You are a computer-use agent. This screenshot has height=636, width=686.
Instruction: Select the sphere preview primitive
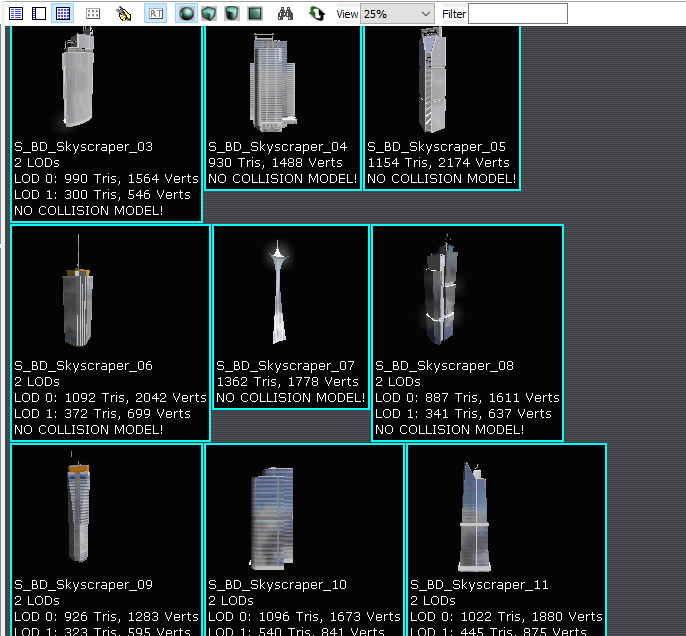pos(187,13)
